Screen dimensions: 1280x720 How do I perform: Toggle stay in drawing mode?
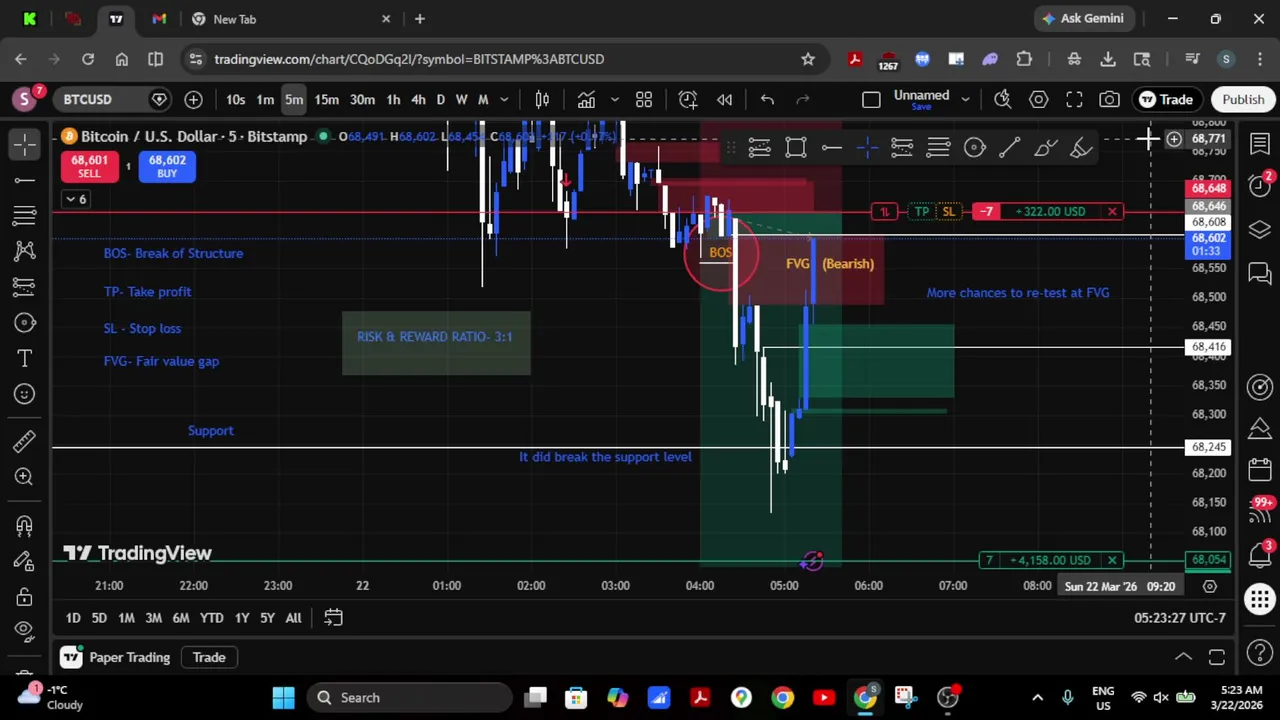click(x=25, y=560)
